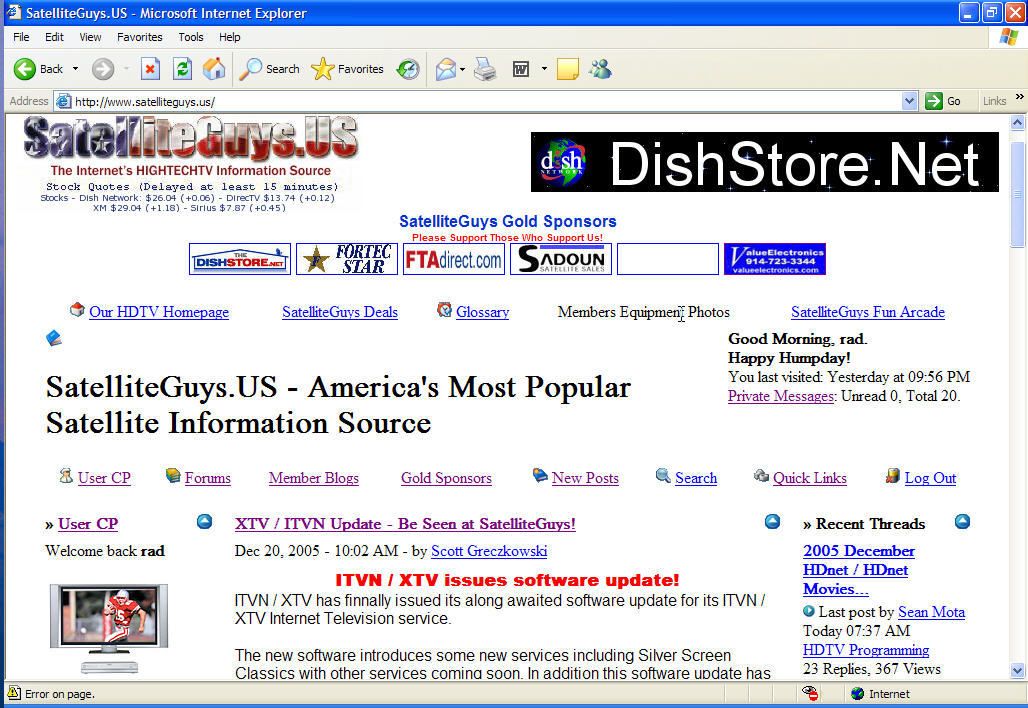Screen dimensions: 1028x708
Task: Refresh the page using the toolbar Refresh icon
Action: 182,69
